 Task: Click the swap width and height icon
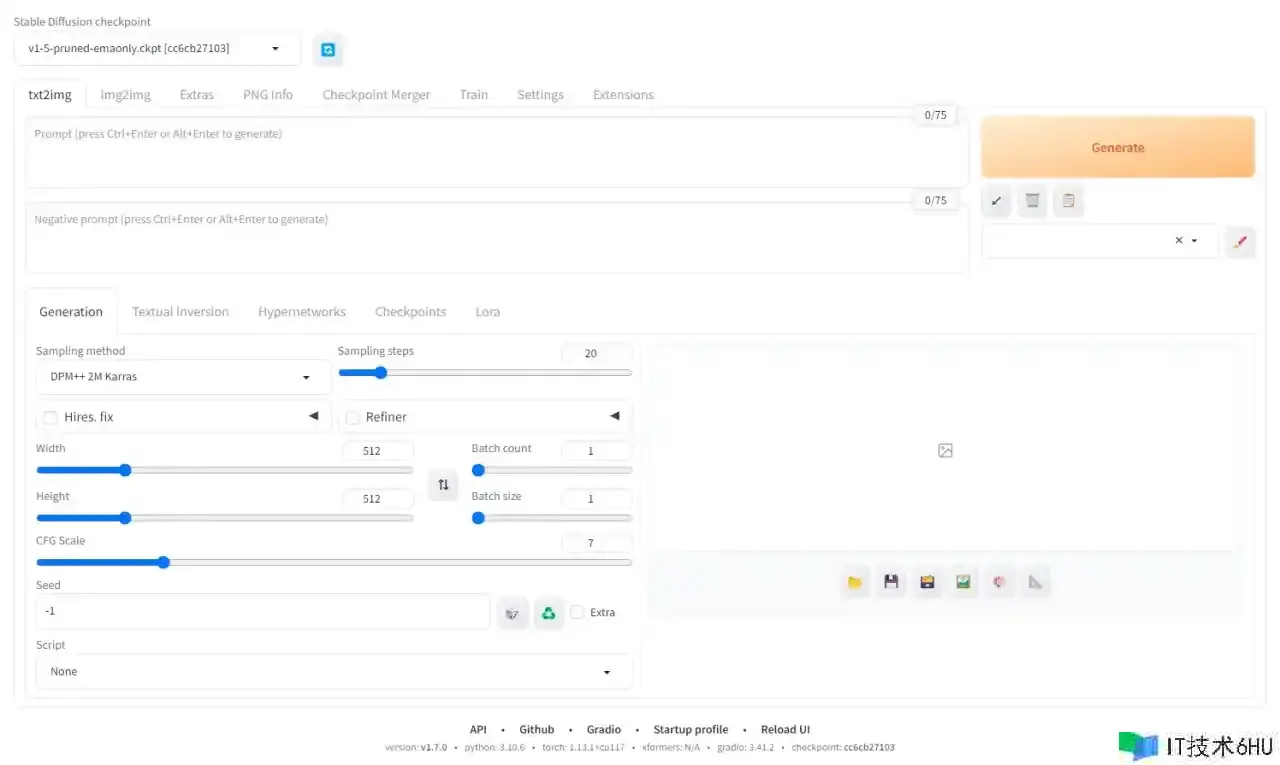point(443,485)
